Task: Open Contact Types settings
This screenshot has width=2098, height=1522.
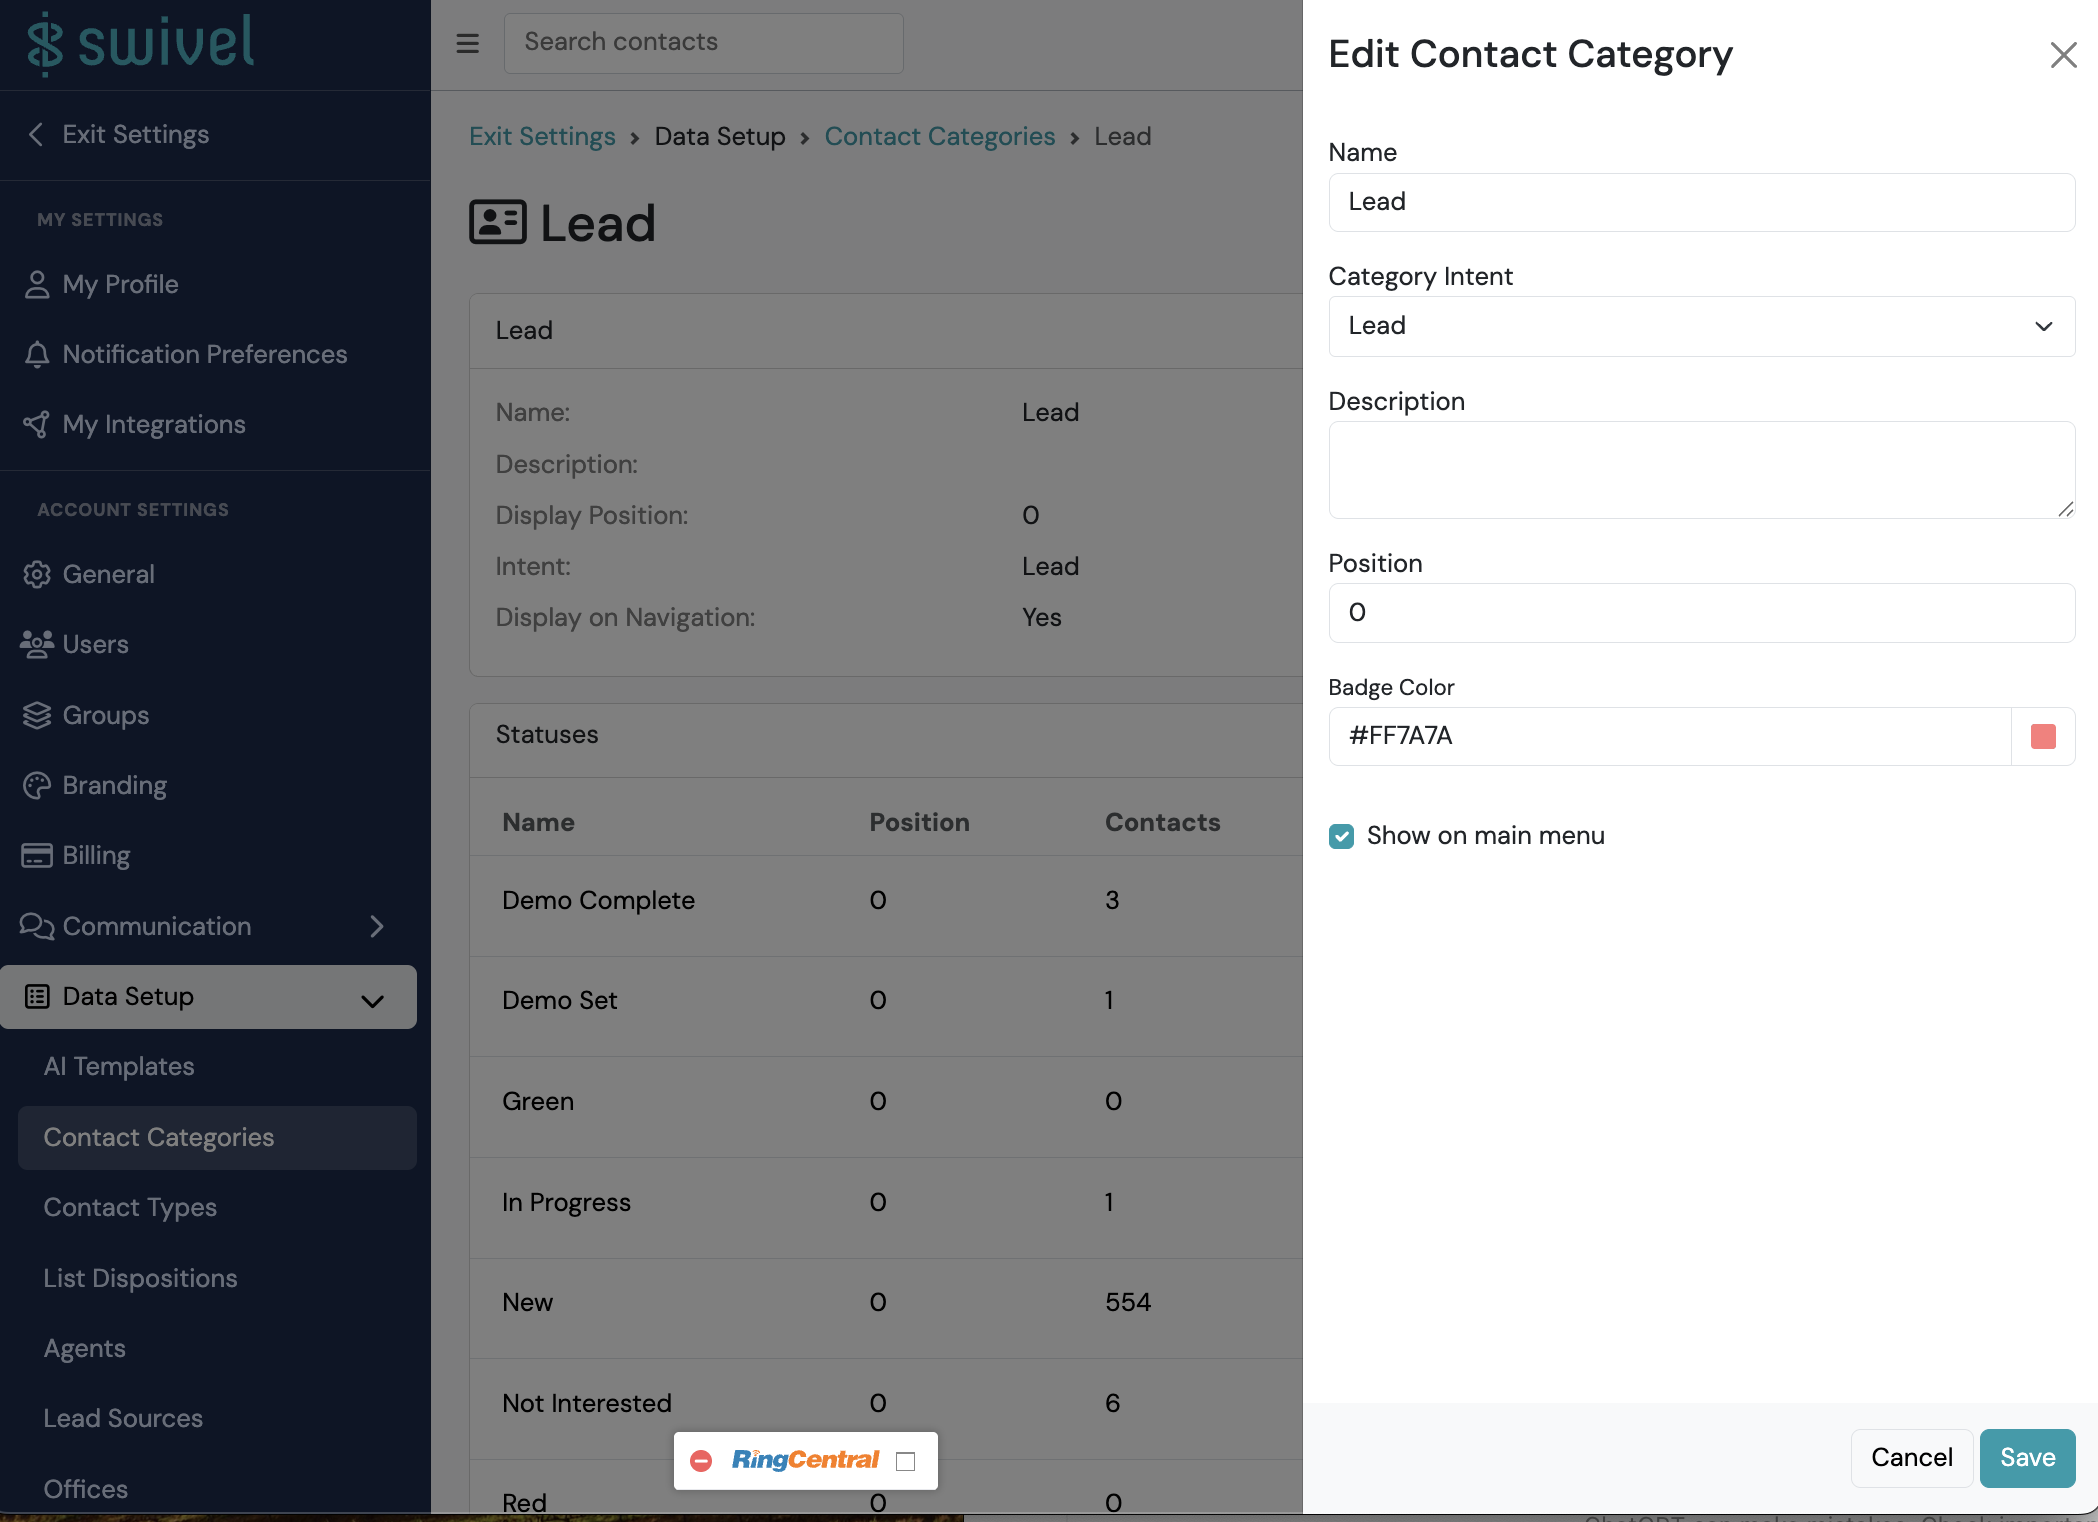Action: click(x=130, y=1208)
